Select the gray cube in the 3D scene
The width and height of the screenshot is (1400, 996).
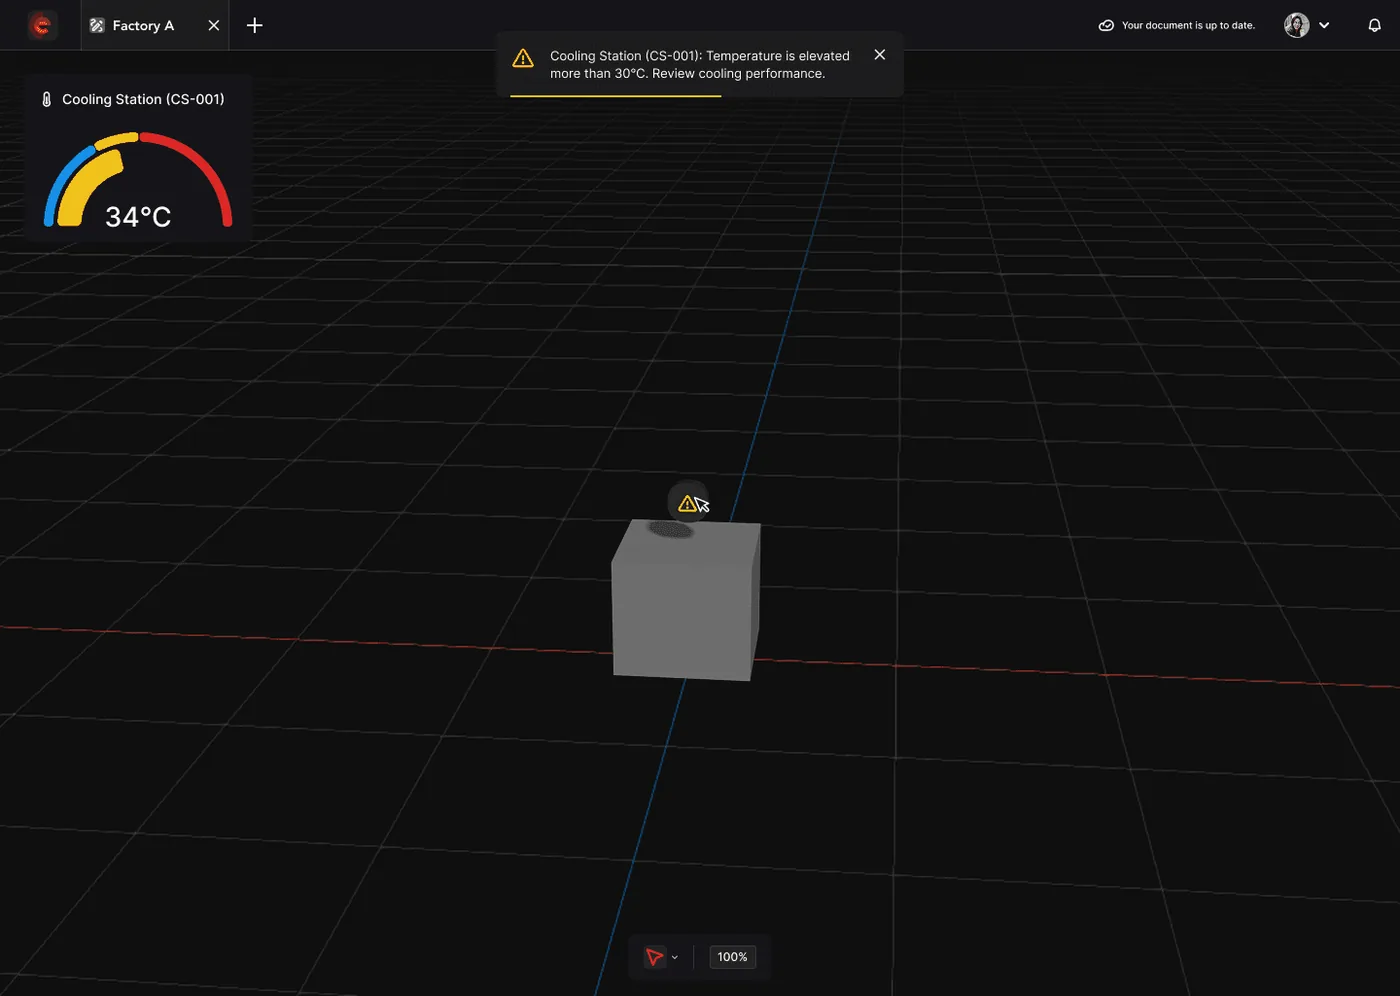(x=686, y=600)
